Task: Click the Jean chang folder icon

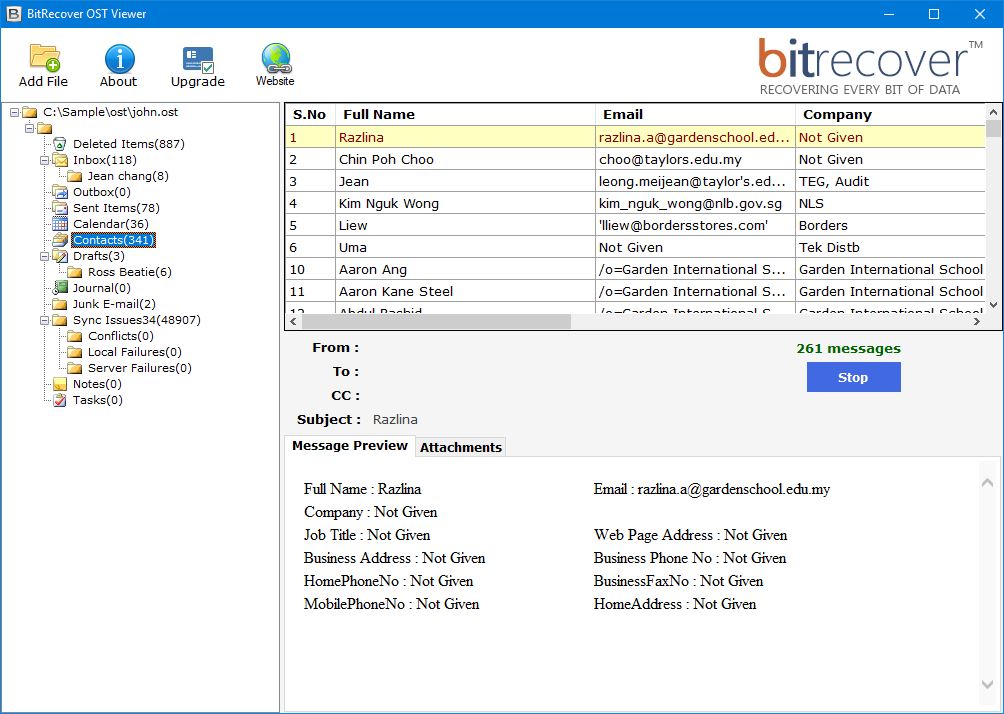Action: coord(75,176)
